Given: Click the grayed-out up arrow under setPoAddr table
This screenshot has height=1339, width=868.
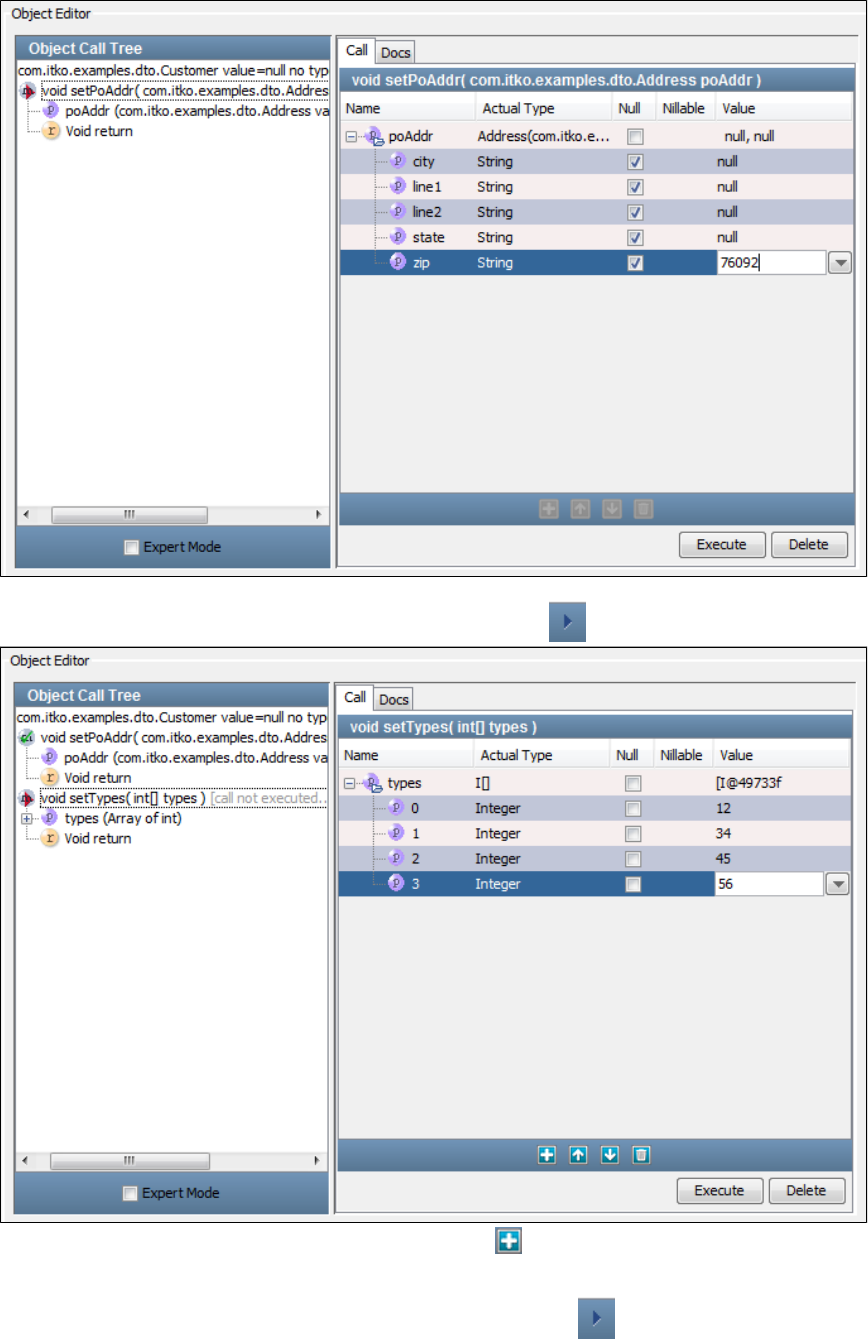Looking at the screenshot, I should click(x=580, y=509).
